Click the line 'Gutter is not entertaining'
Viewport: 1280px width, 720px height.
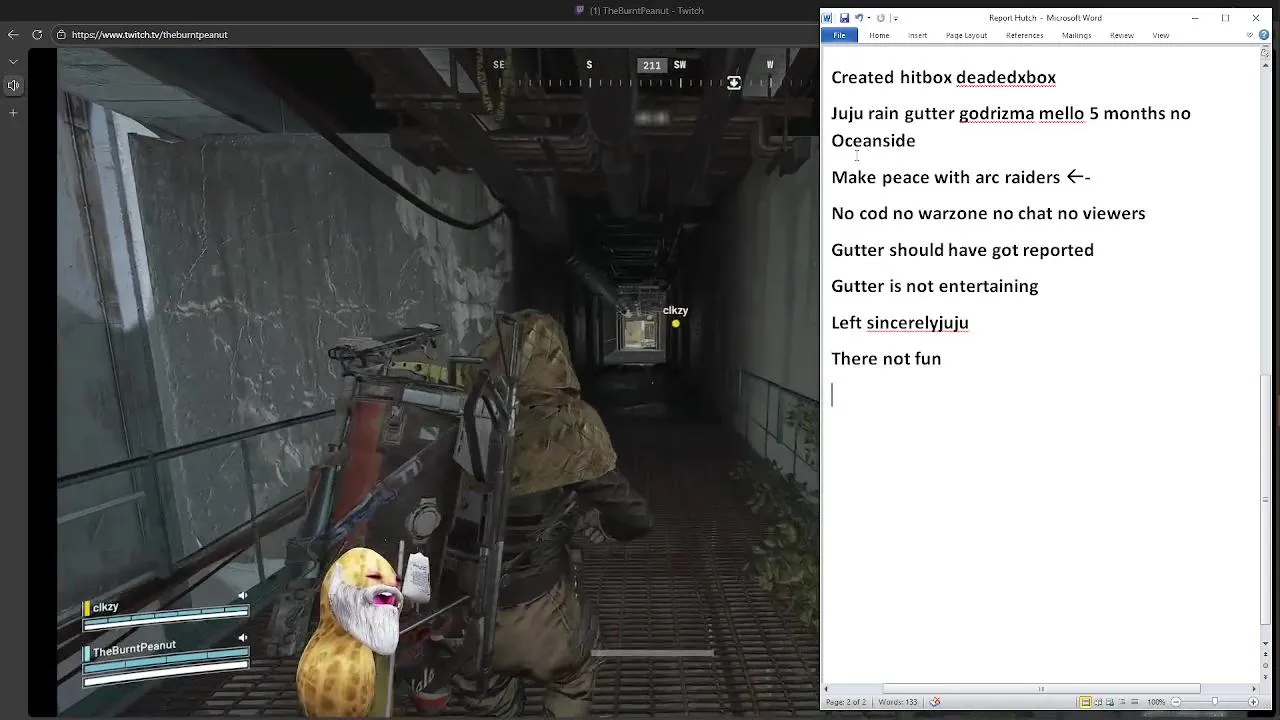tap(934, 286)
